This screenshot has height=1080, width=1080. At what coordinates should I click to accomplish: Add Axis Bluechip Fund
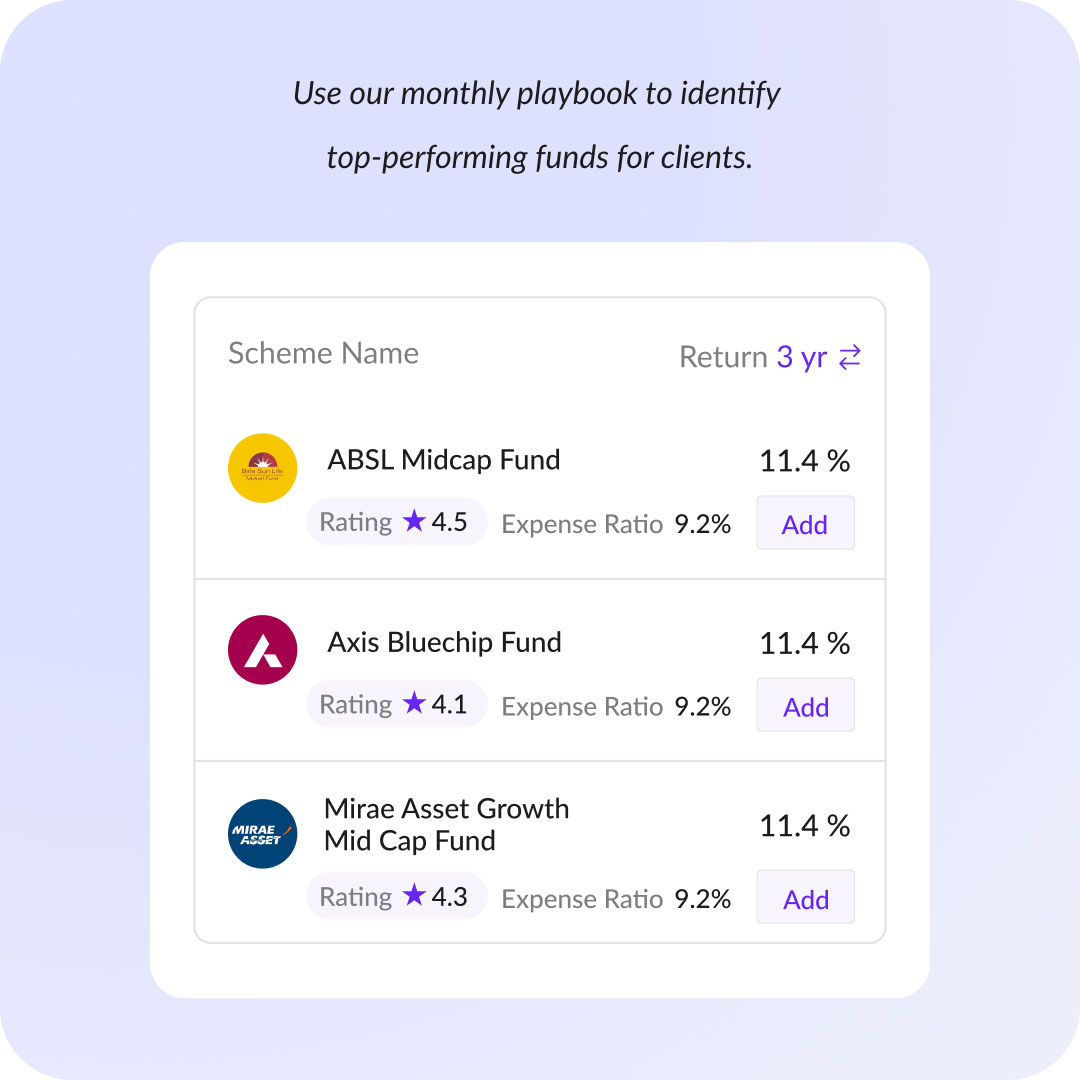805,706
